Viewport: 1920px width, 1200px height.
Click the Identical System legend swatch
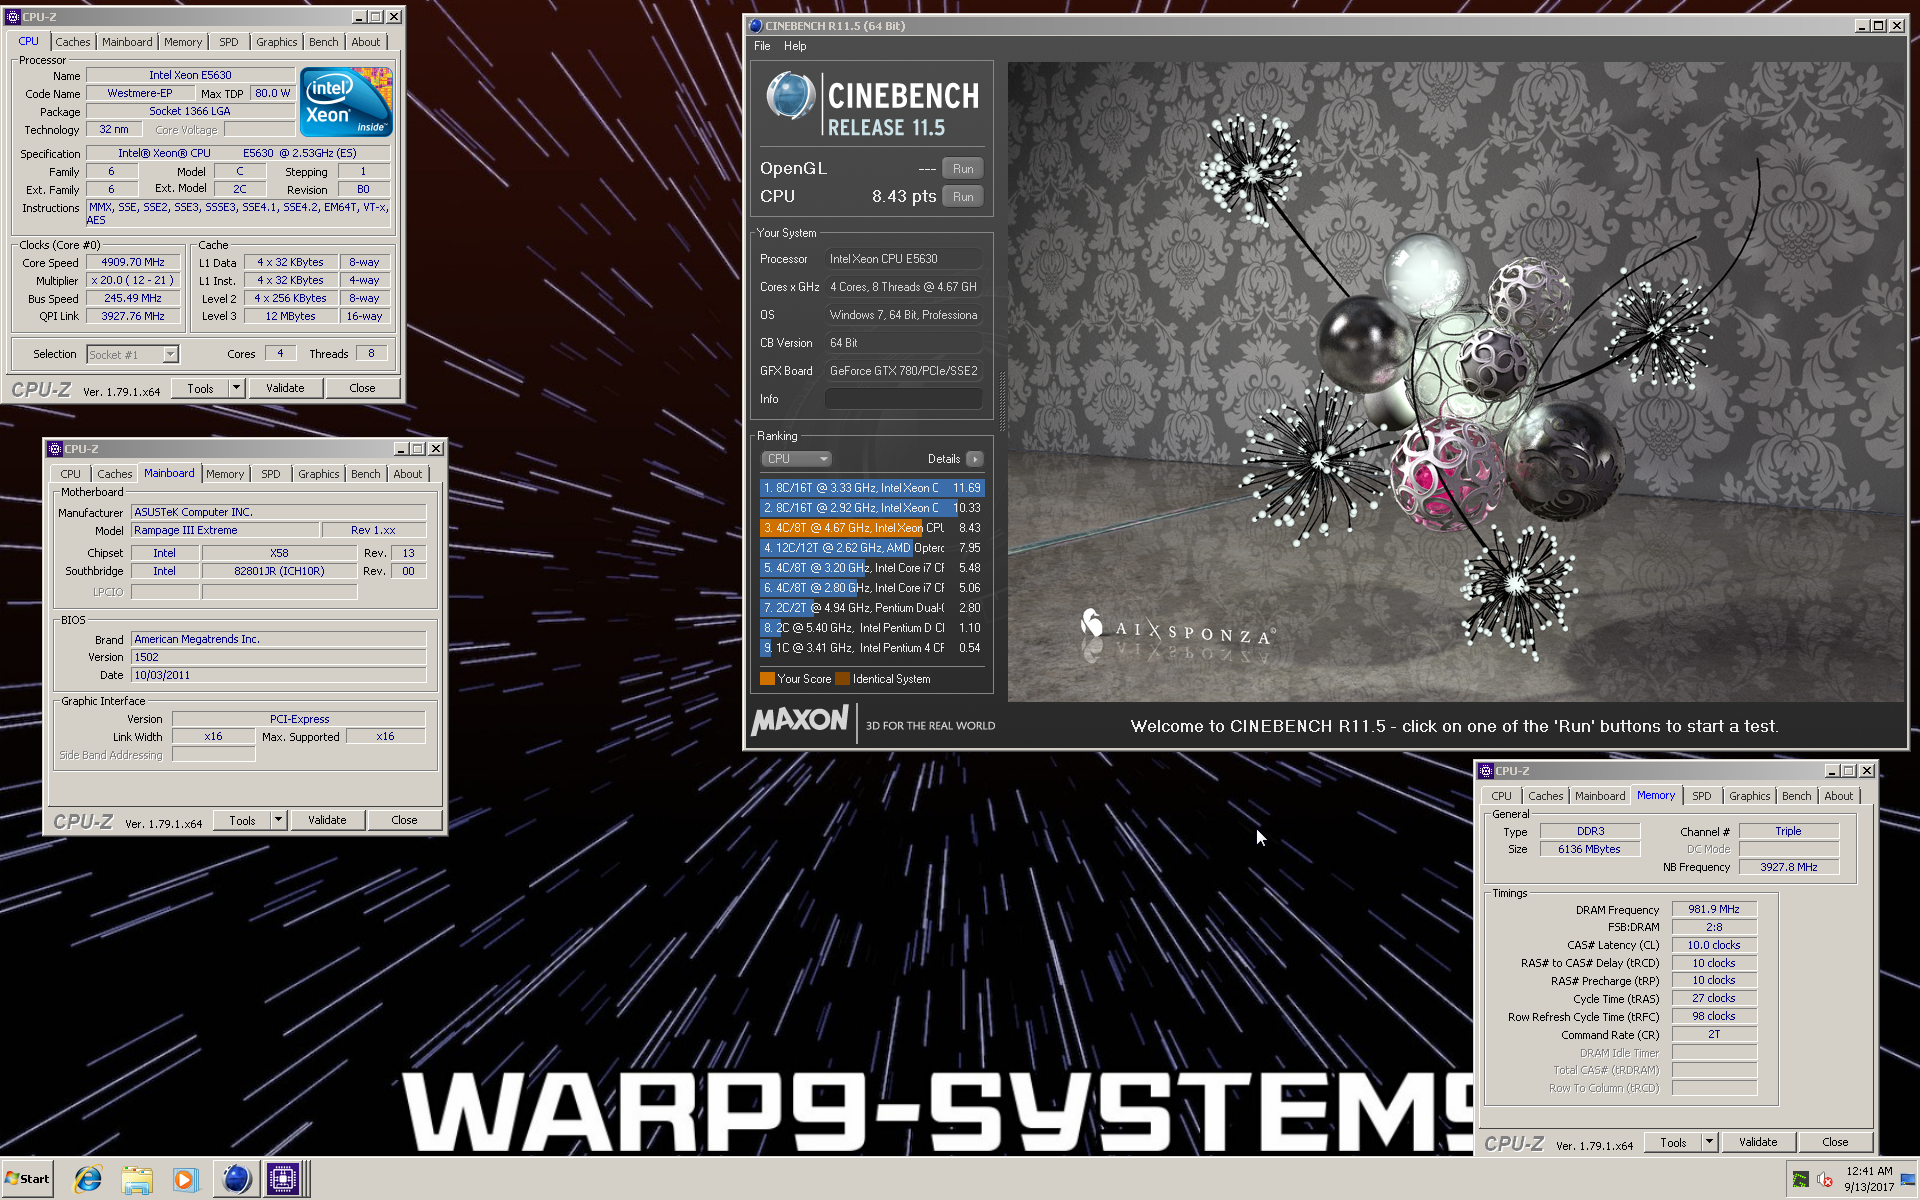click(x=842, y=679)
